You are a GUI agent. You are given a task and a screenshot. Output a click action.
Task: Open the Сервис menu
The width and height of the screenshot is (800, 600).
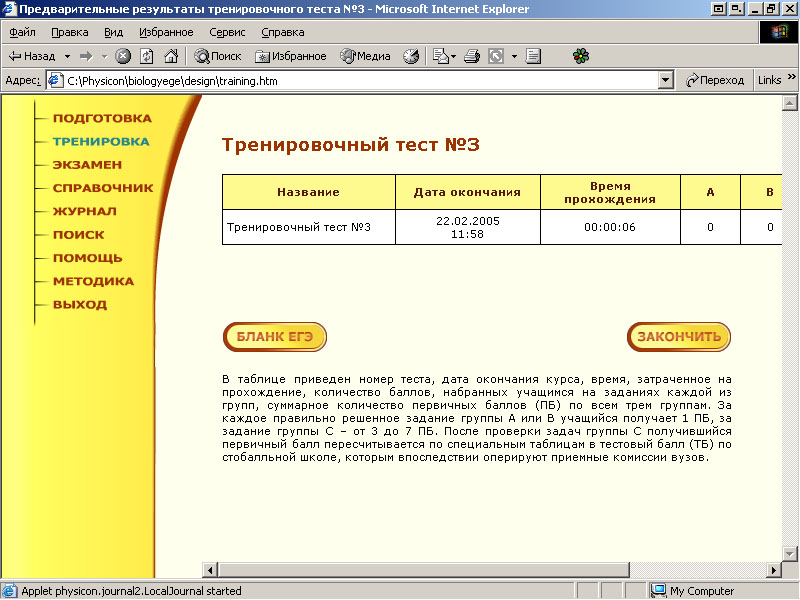tap(227, 32)
